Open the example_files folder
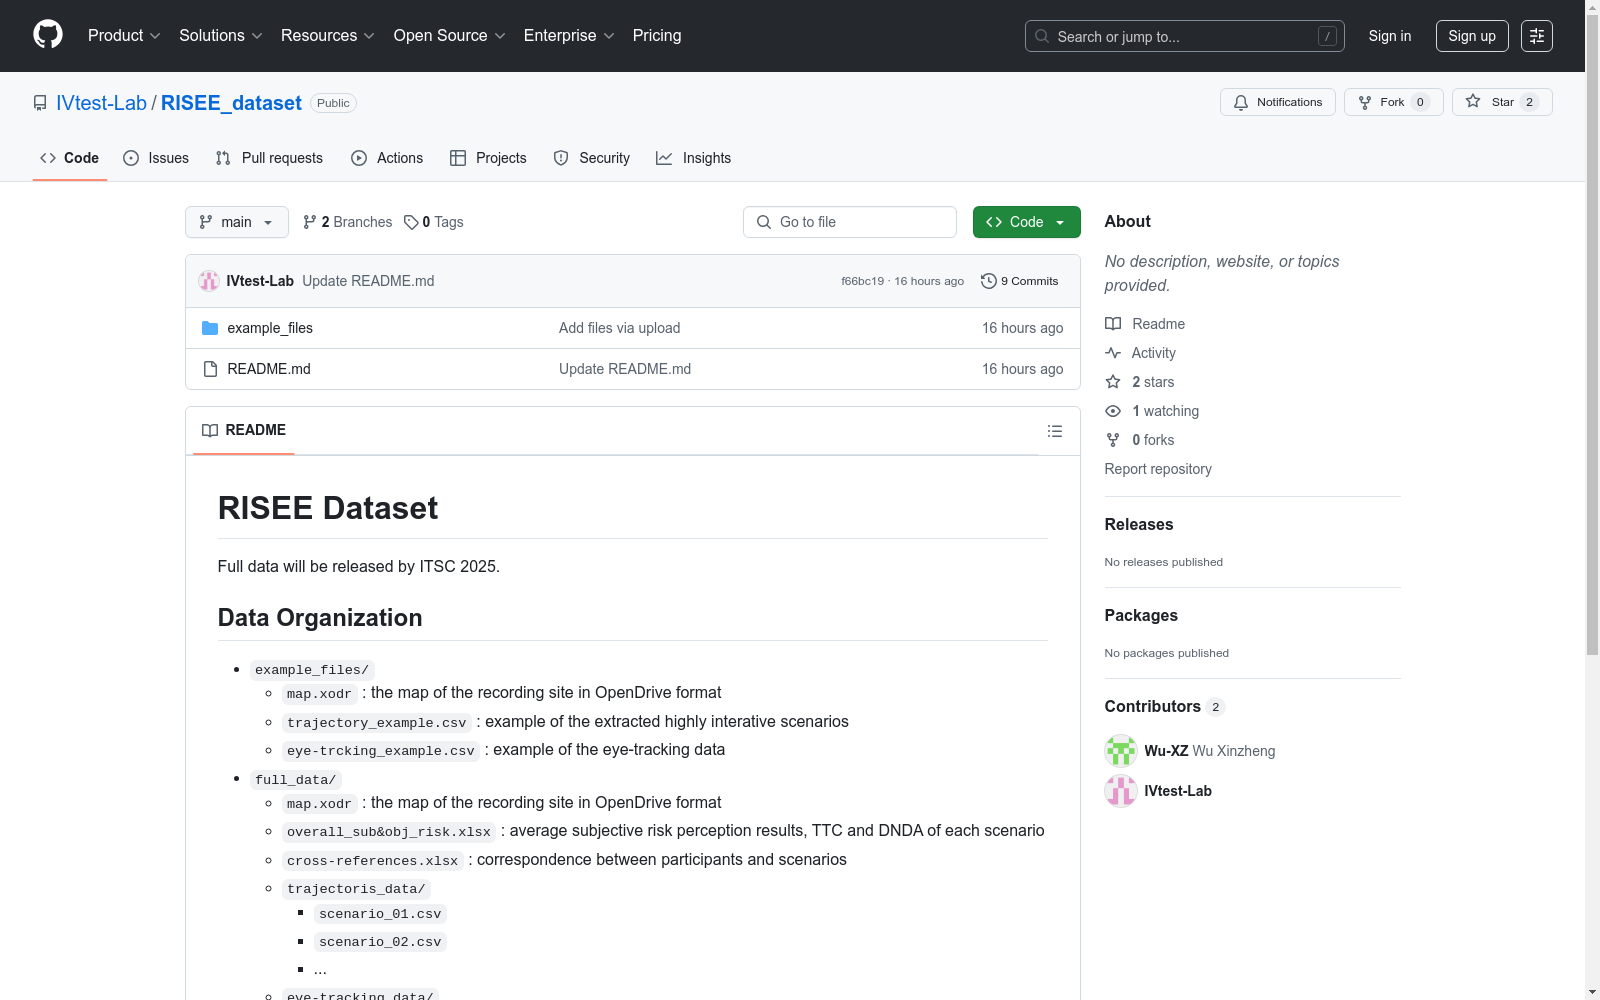Image resolution: width=1600 pixels, height=1000 pixels. pyautogui.click(x=270, y=328)
